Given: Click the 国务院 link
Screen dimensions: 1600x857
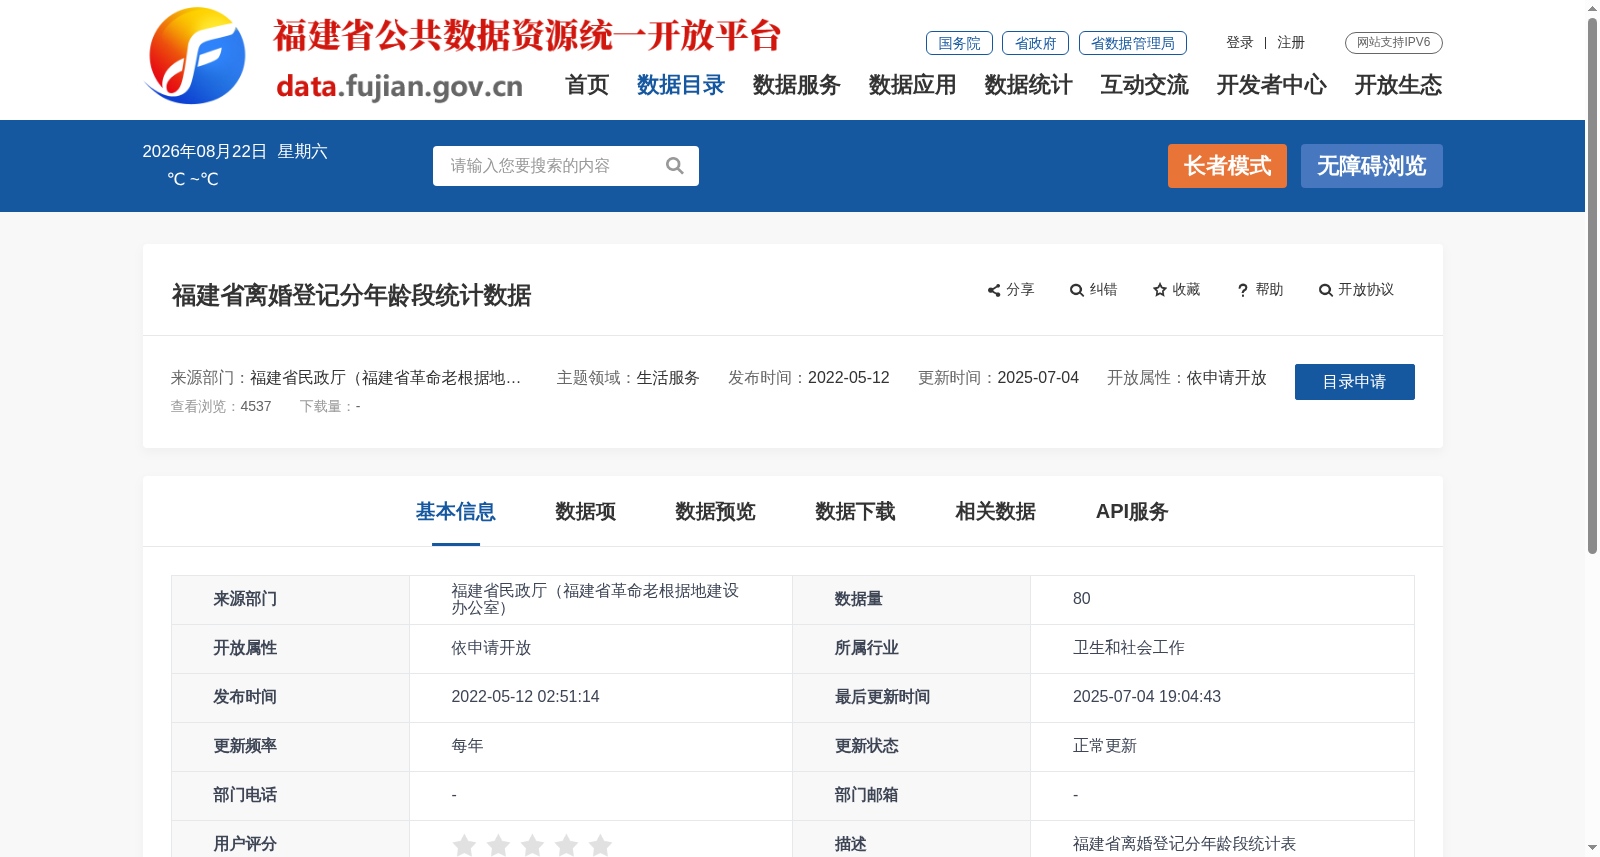Looking at the screenshot, I should coord(960,43).
